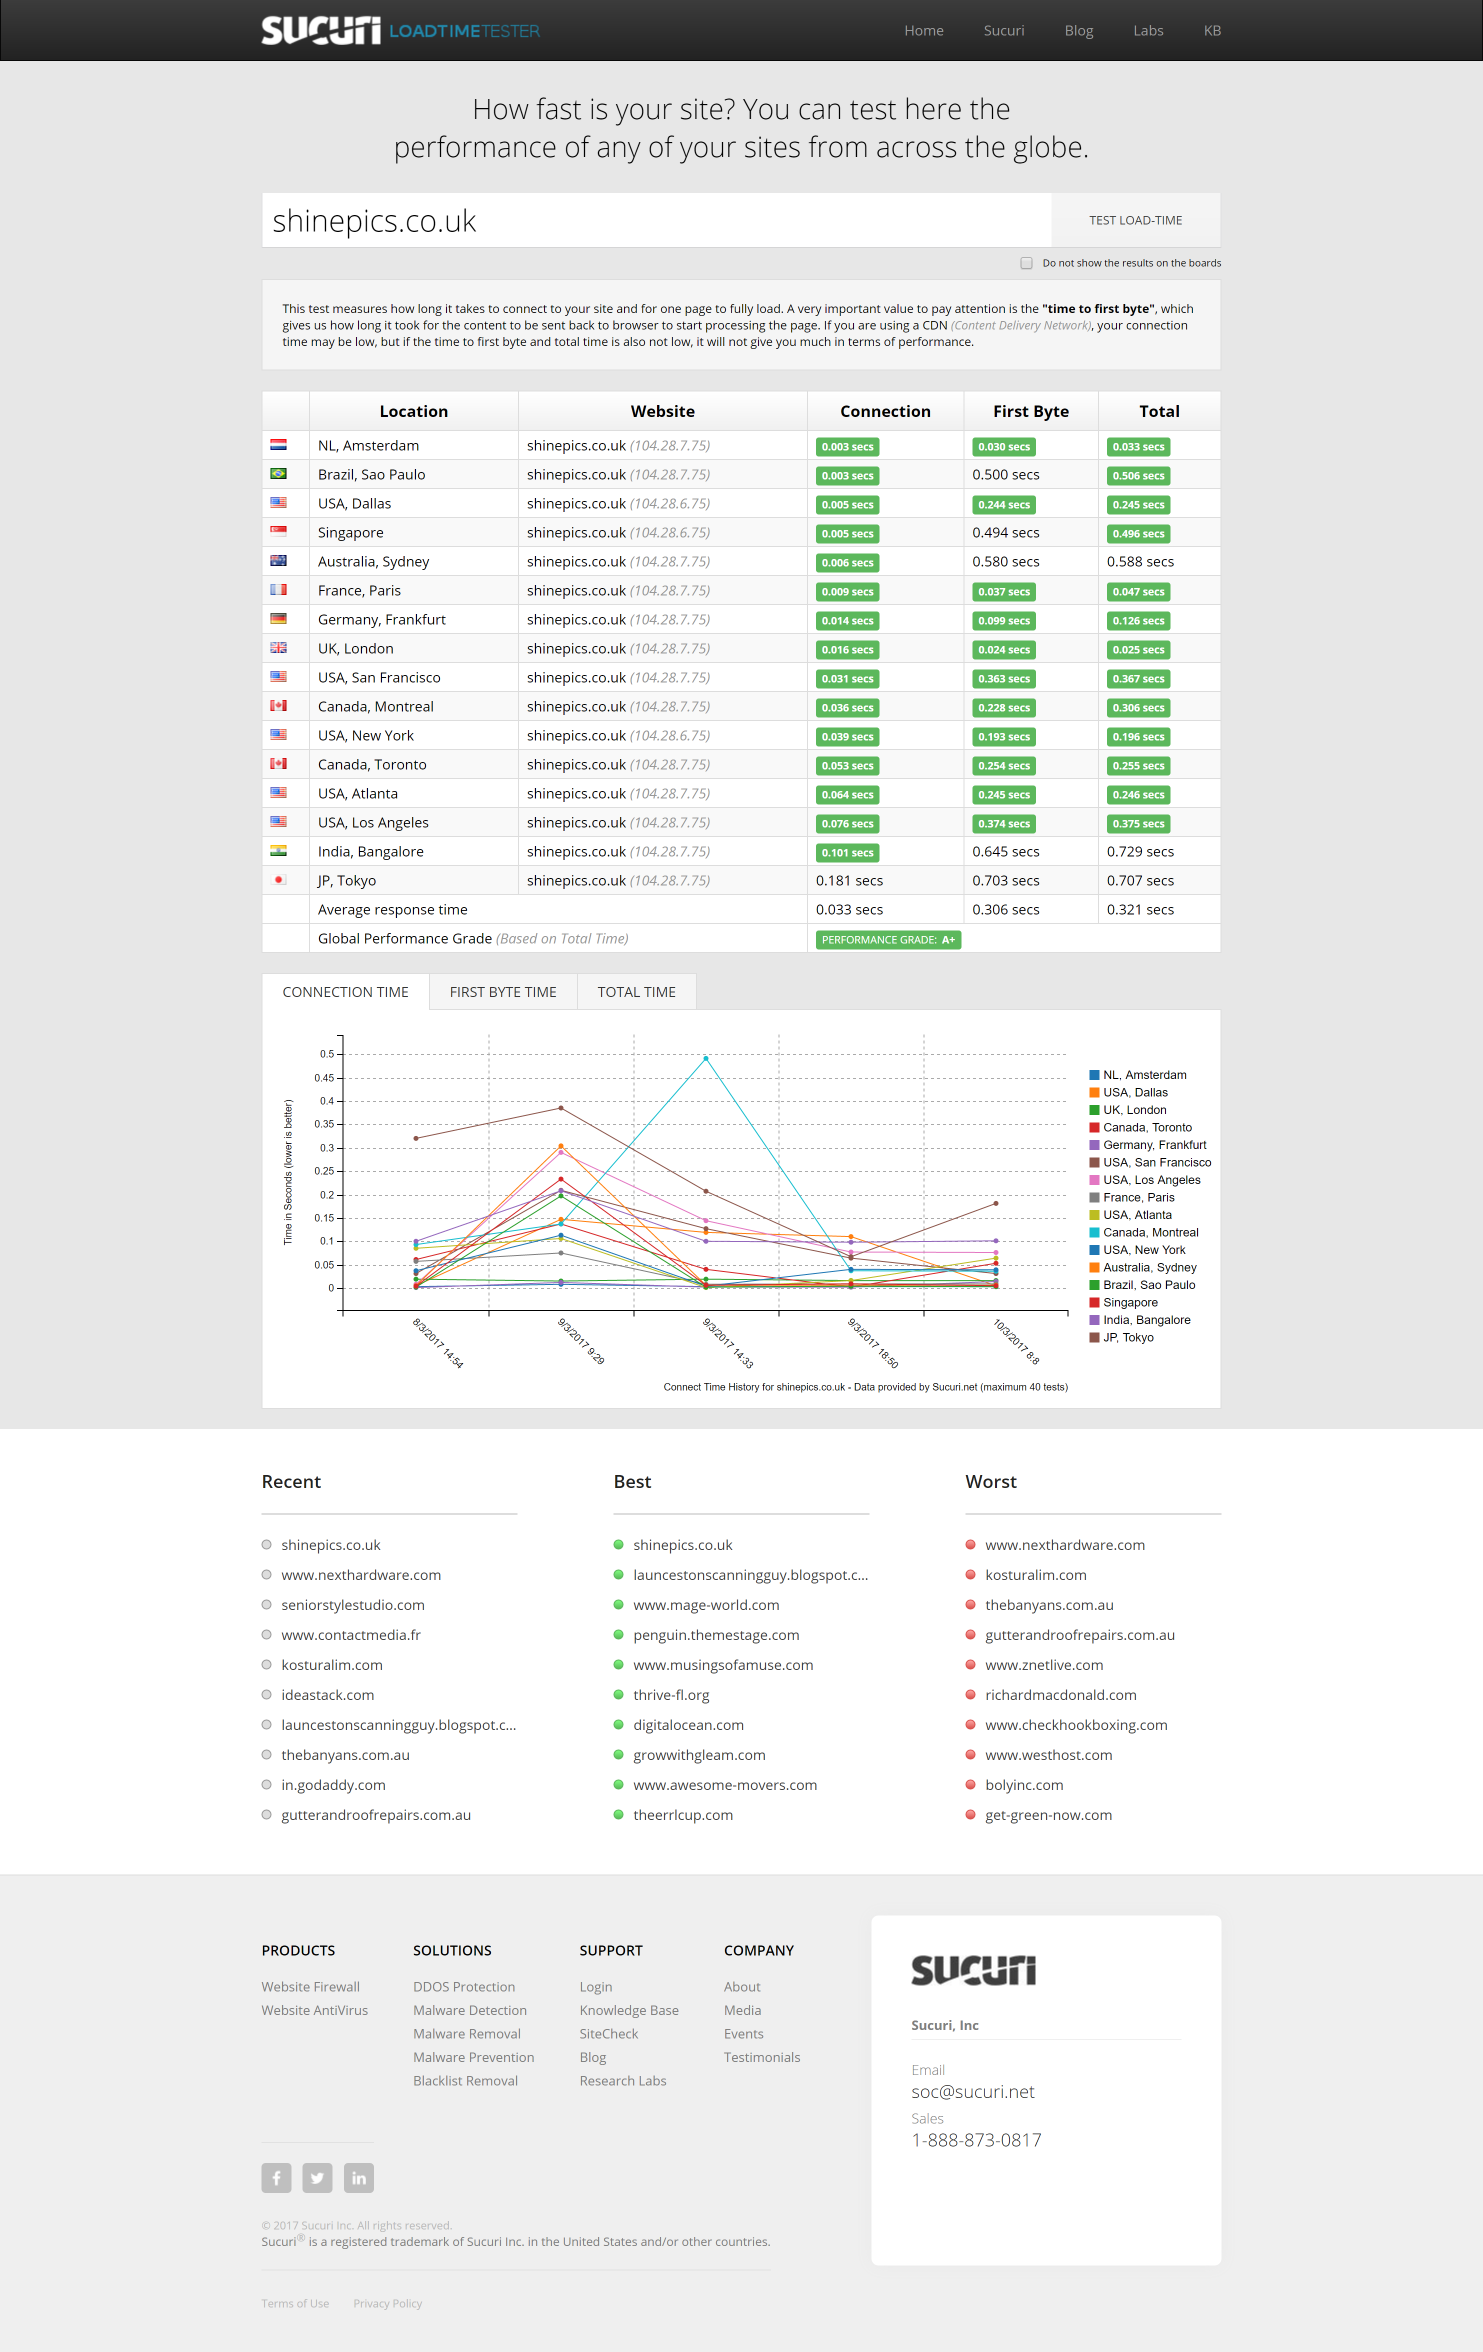Toggle the Canada, Montreal legend color swatch
The width and height of the screenshot is (1483, 2352).
[1094, 1232]
